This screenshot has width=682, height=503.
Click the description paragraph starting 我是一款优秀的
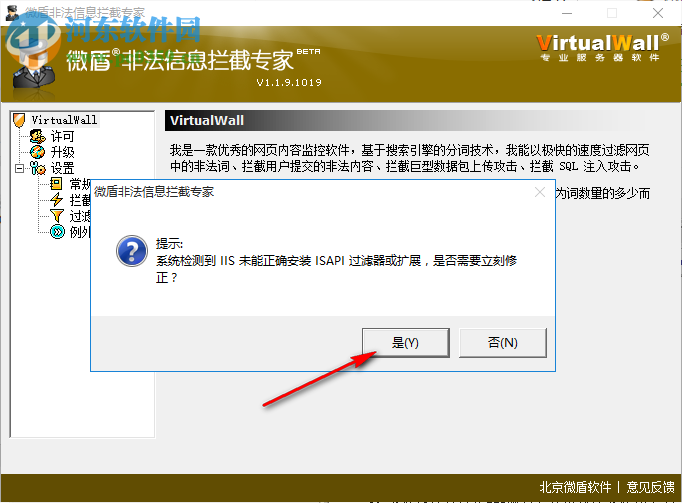tap(410, 158)
